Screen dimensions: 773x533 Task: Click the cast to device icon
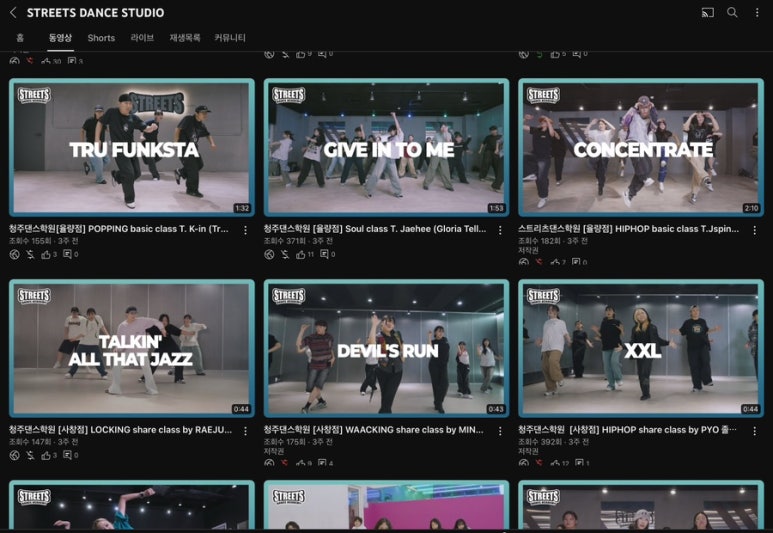[708, 13]
